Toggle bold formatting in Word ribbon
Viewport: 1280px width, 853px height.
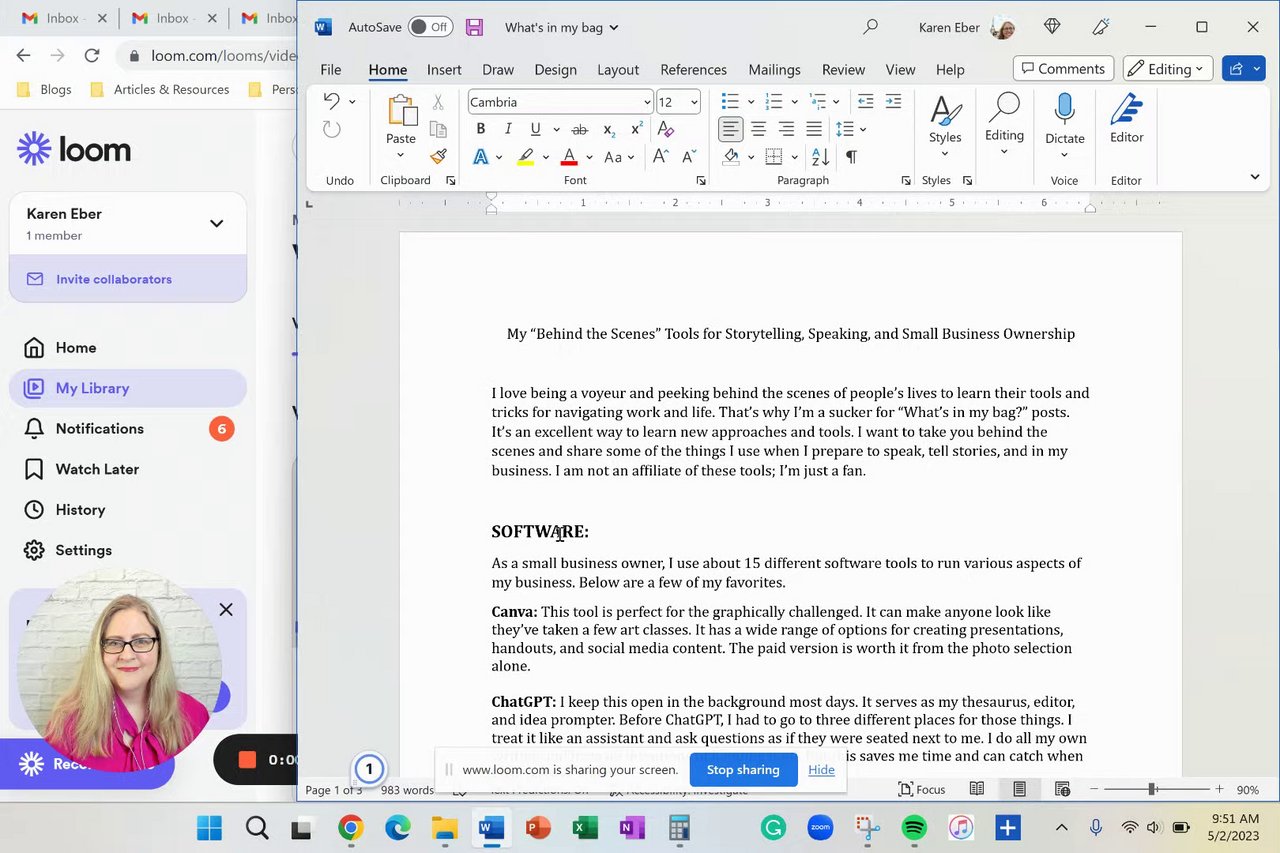(481, 129)
